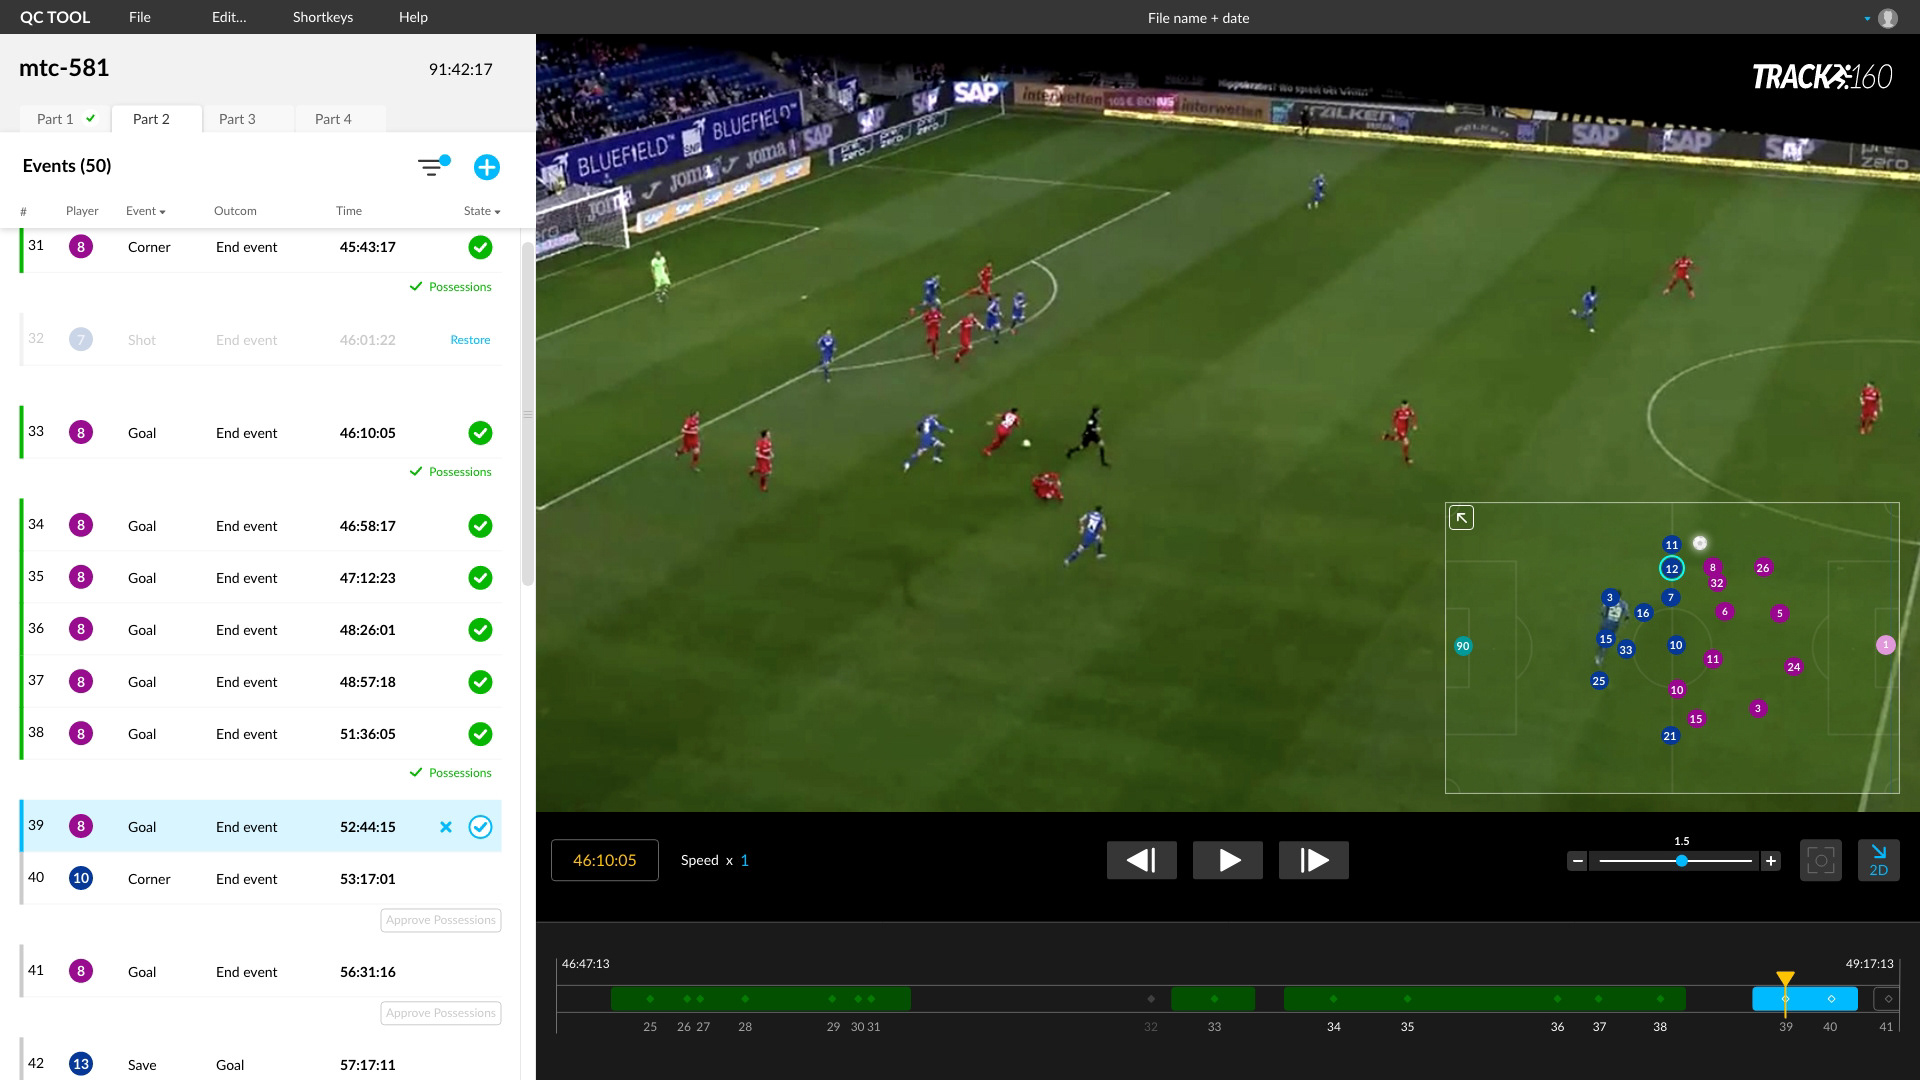Play the video
The height and width of the screenshot is (1080, 1920).
click(x=1228, y=860)
